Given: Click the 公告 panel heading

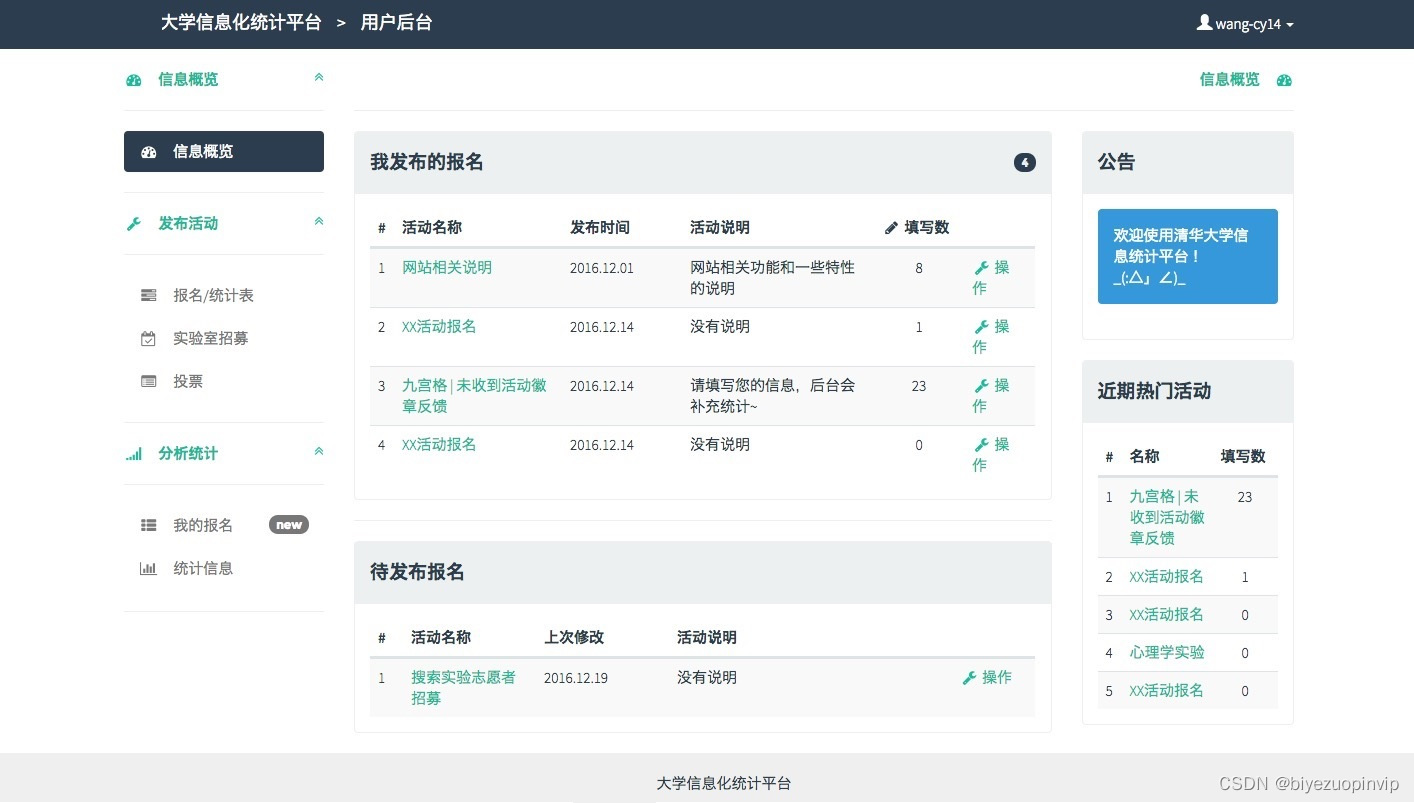Looking at the screenshot, I should 1117,162.
